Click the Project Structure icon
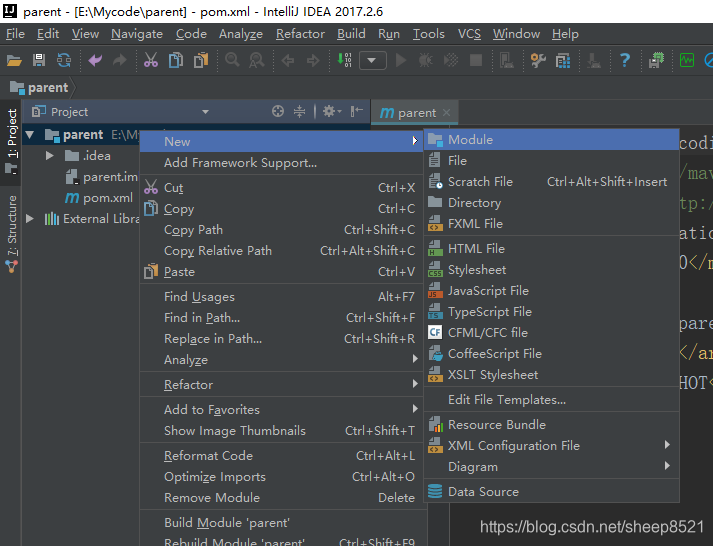The height and width of the screenshot is (546, 713). pos(563,60)
